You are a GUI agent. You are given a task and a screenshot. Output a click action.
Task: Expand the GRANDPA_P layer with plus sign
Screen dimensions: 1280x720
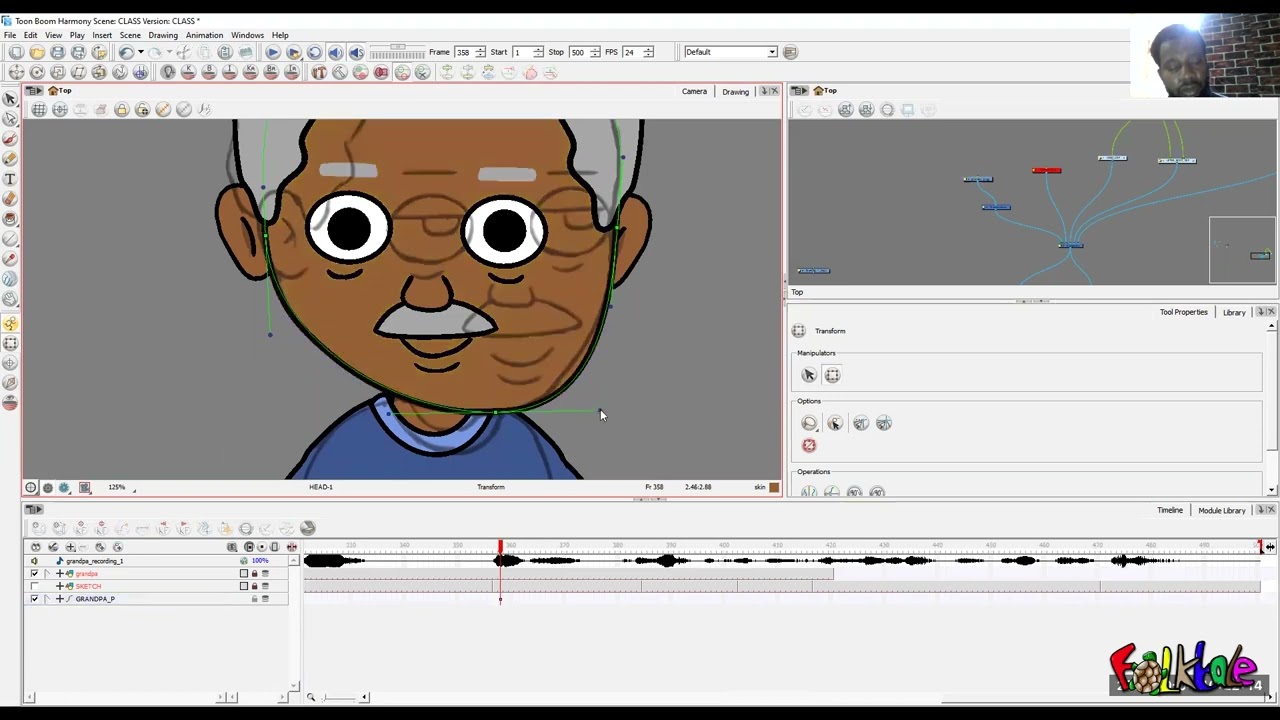click(59, 599)
